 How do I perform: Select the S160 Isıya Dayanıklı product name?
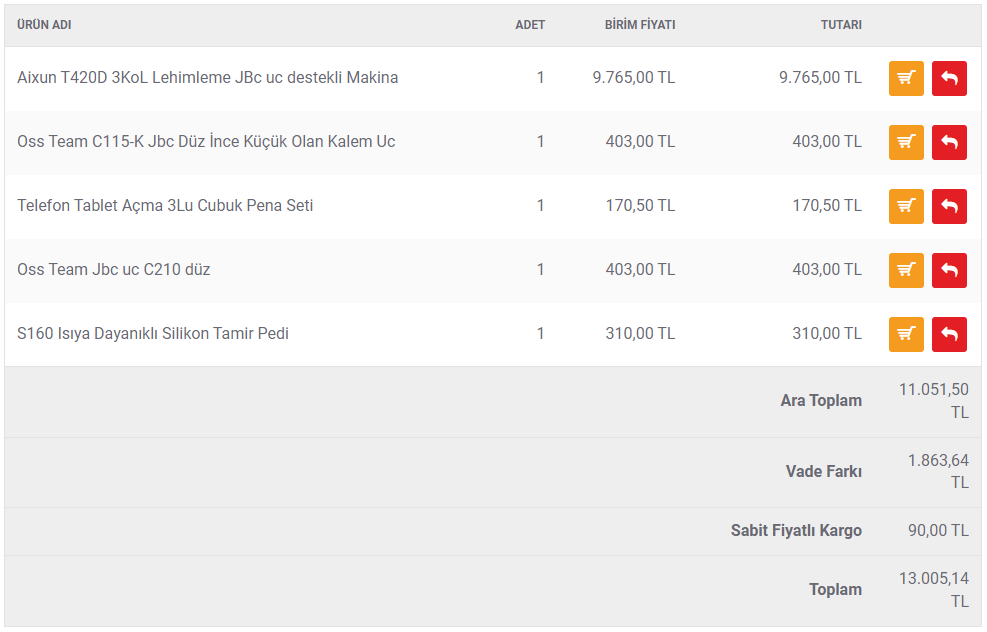tap(153, 333)
